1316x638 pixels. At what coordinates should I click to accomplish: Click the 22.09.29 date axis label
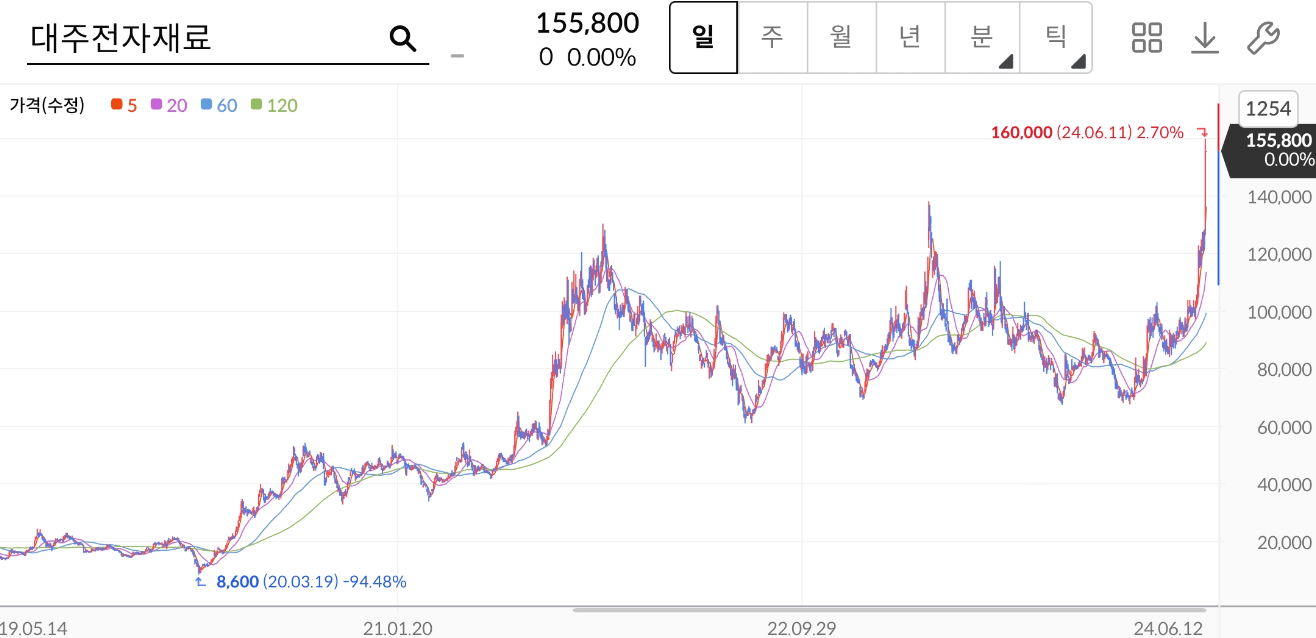click(x=802, y=628)
